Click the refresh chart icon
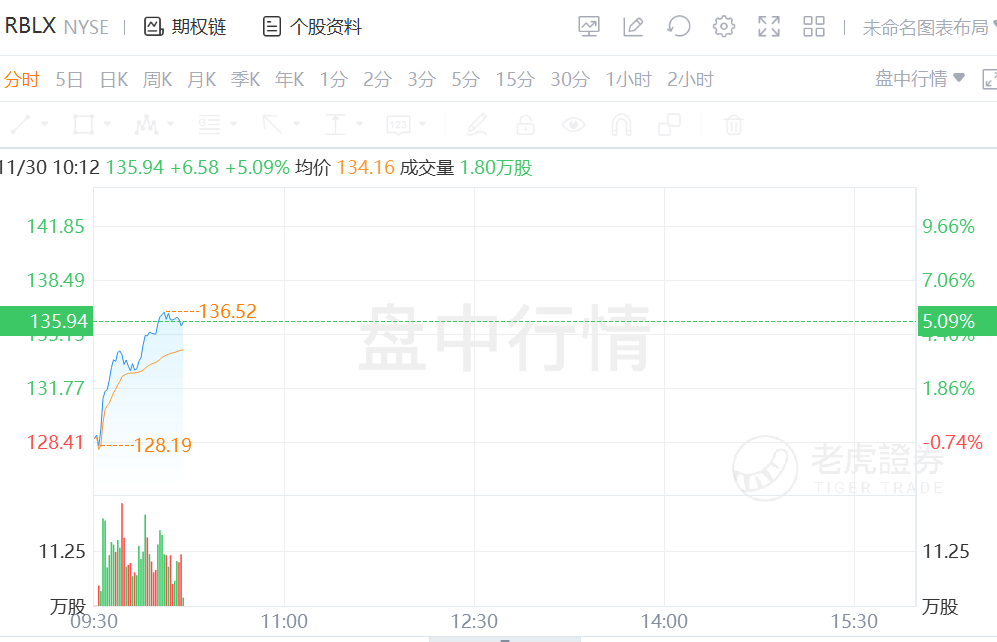The image size is (997, 642). pyautogui.click(x=678, y=27)
